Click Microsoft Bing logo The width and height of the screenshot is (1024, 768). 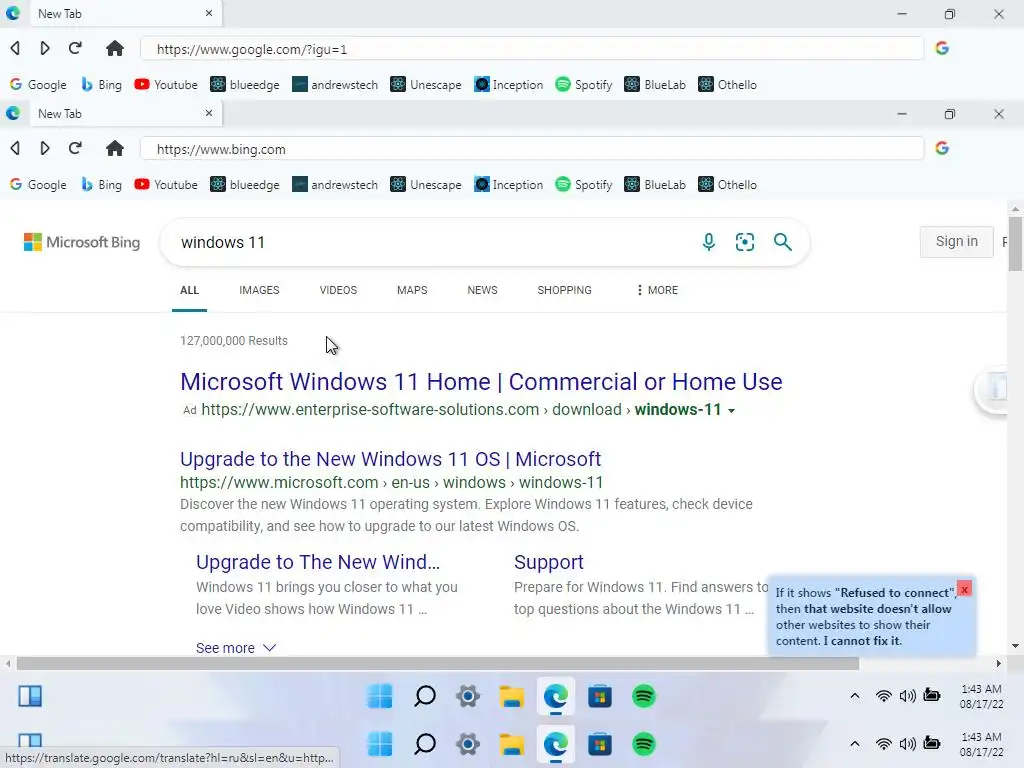click(x=82, y=242)
